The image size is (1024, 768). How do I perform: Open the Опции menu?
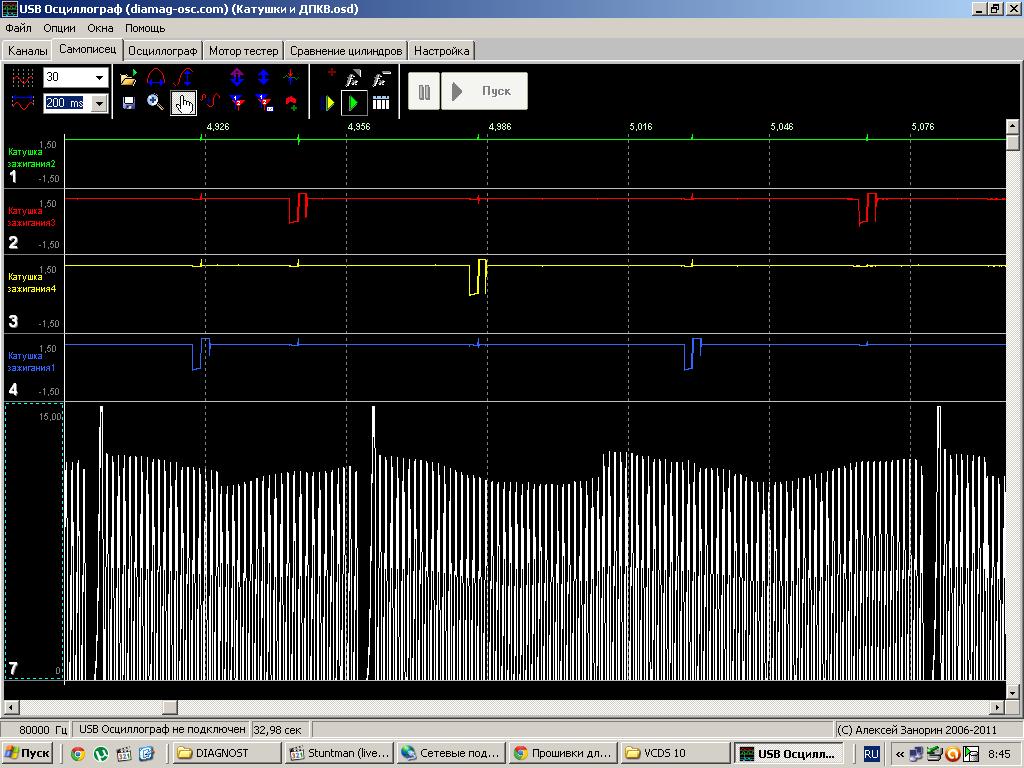click(x=59, y=28)
